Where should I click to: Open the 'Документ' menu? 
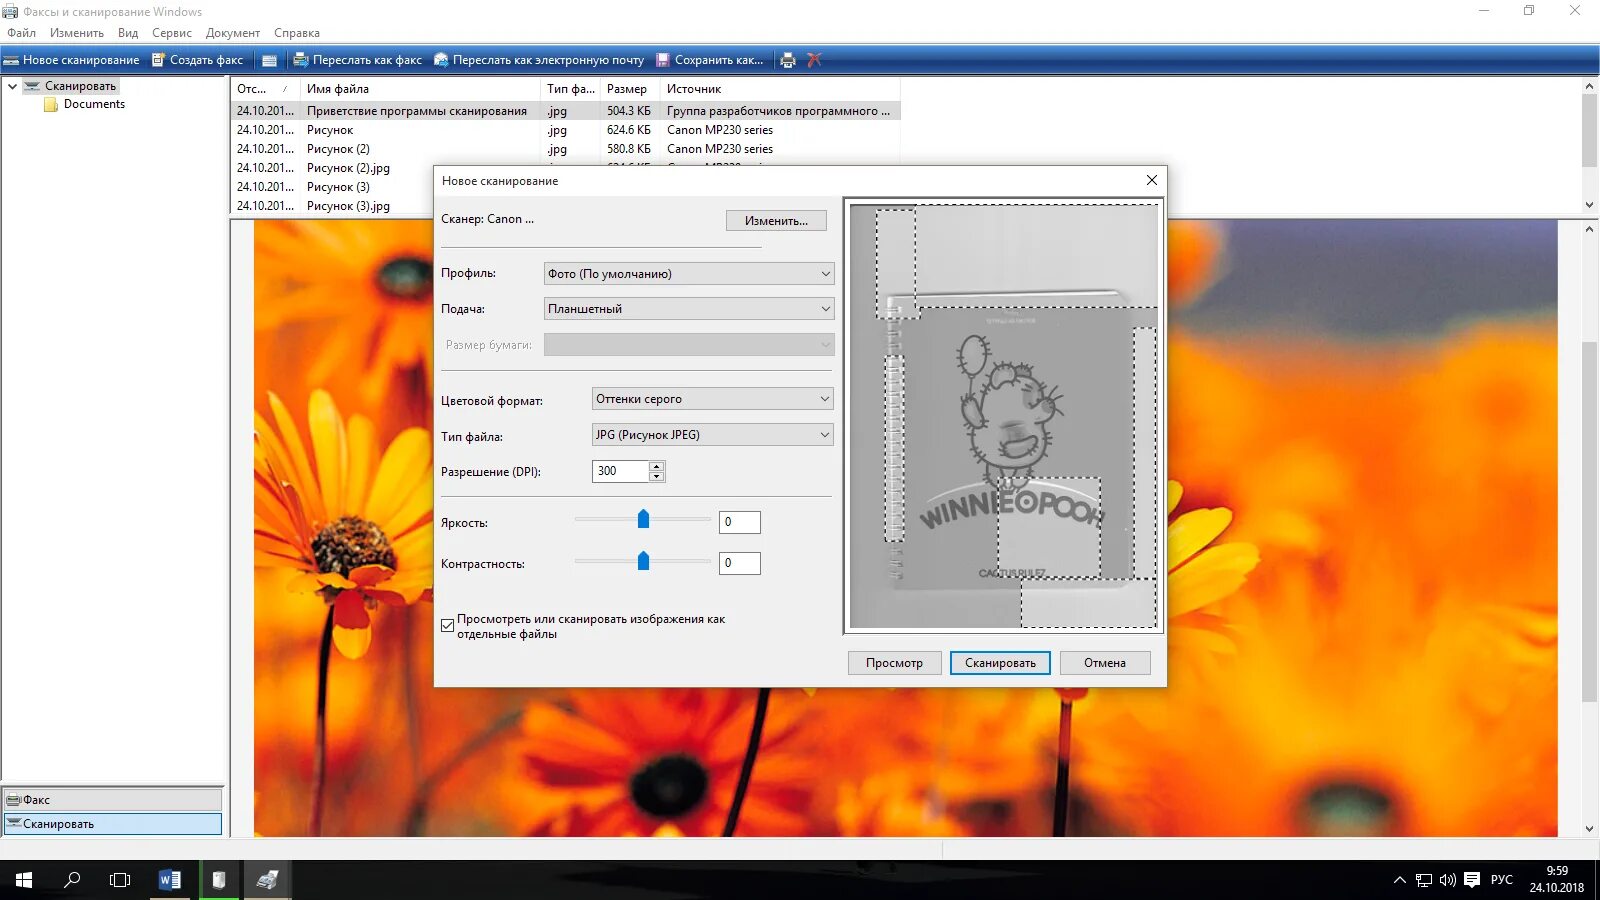coord(233,33)
